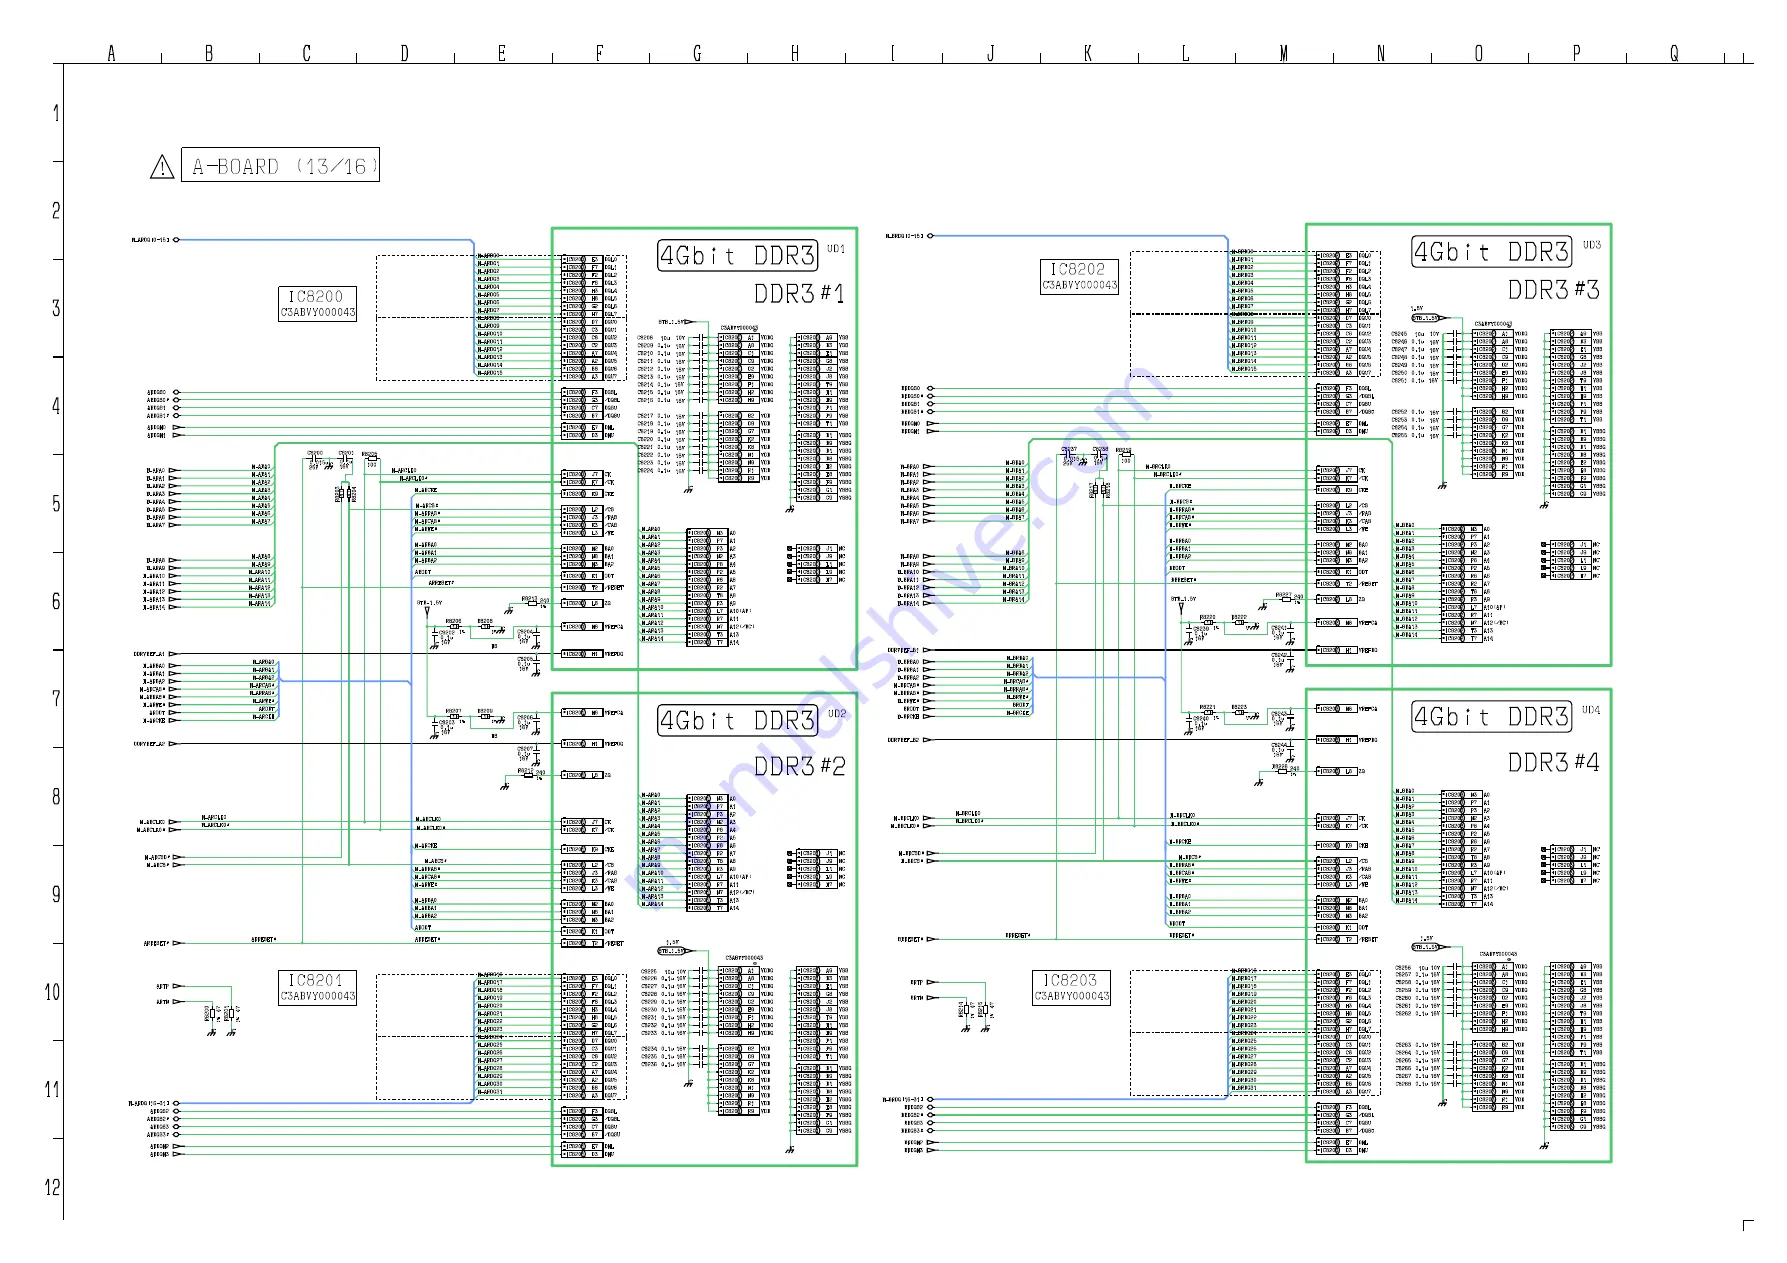This screenshot has height=1263, width=1787.
Task: Click column header letter N
Action: click(1381, 54)
